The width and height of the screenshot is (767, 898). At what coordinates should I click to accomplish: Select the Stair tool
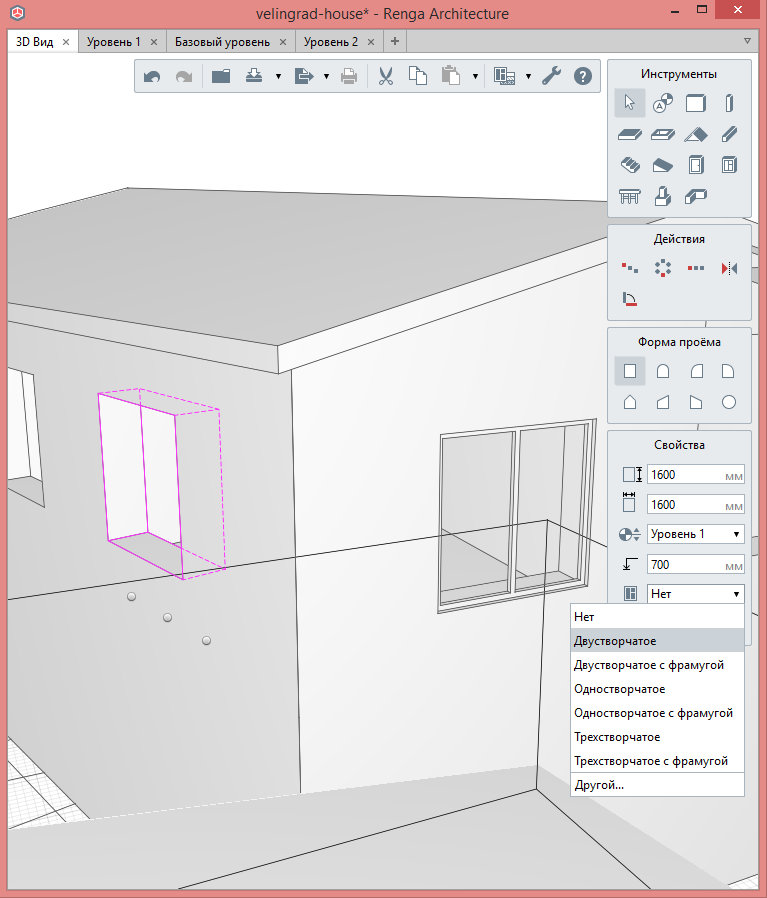[630, 166]
